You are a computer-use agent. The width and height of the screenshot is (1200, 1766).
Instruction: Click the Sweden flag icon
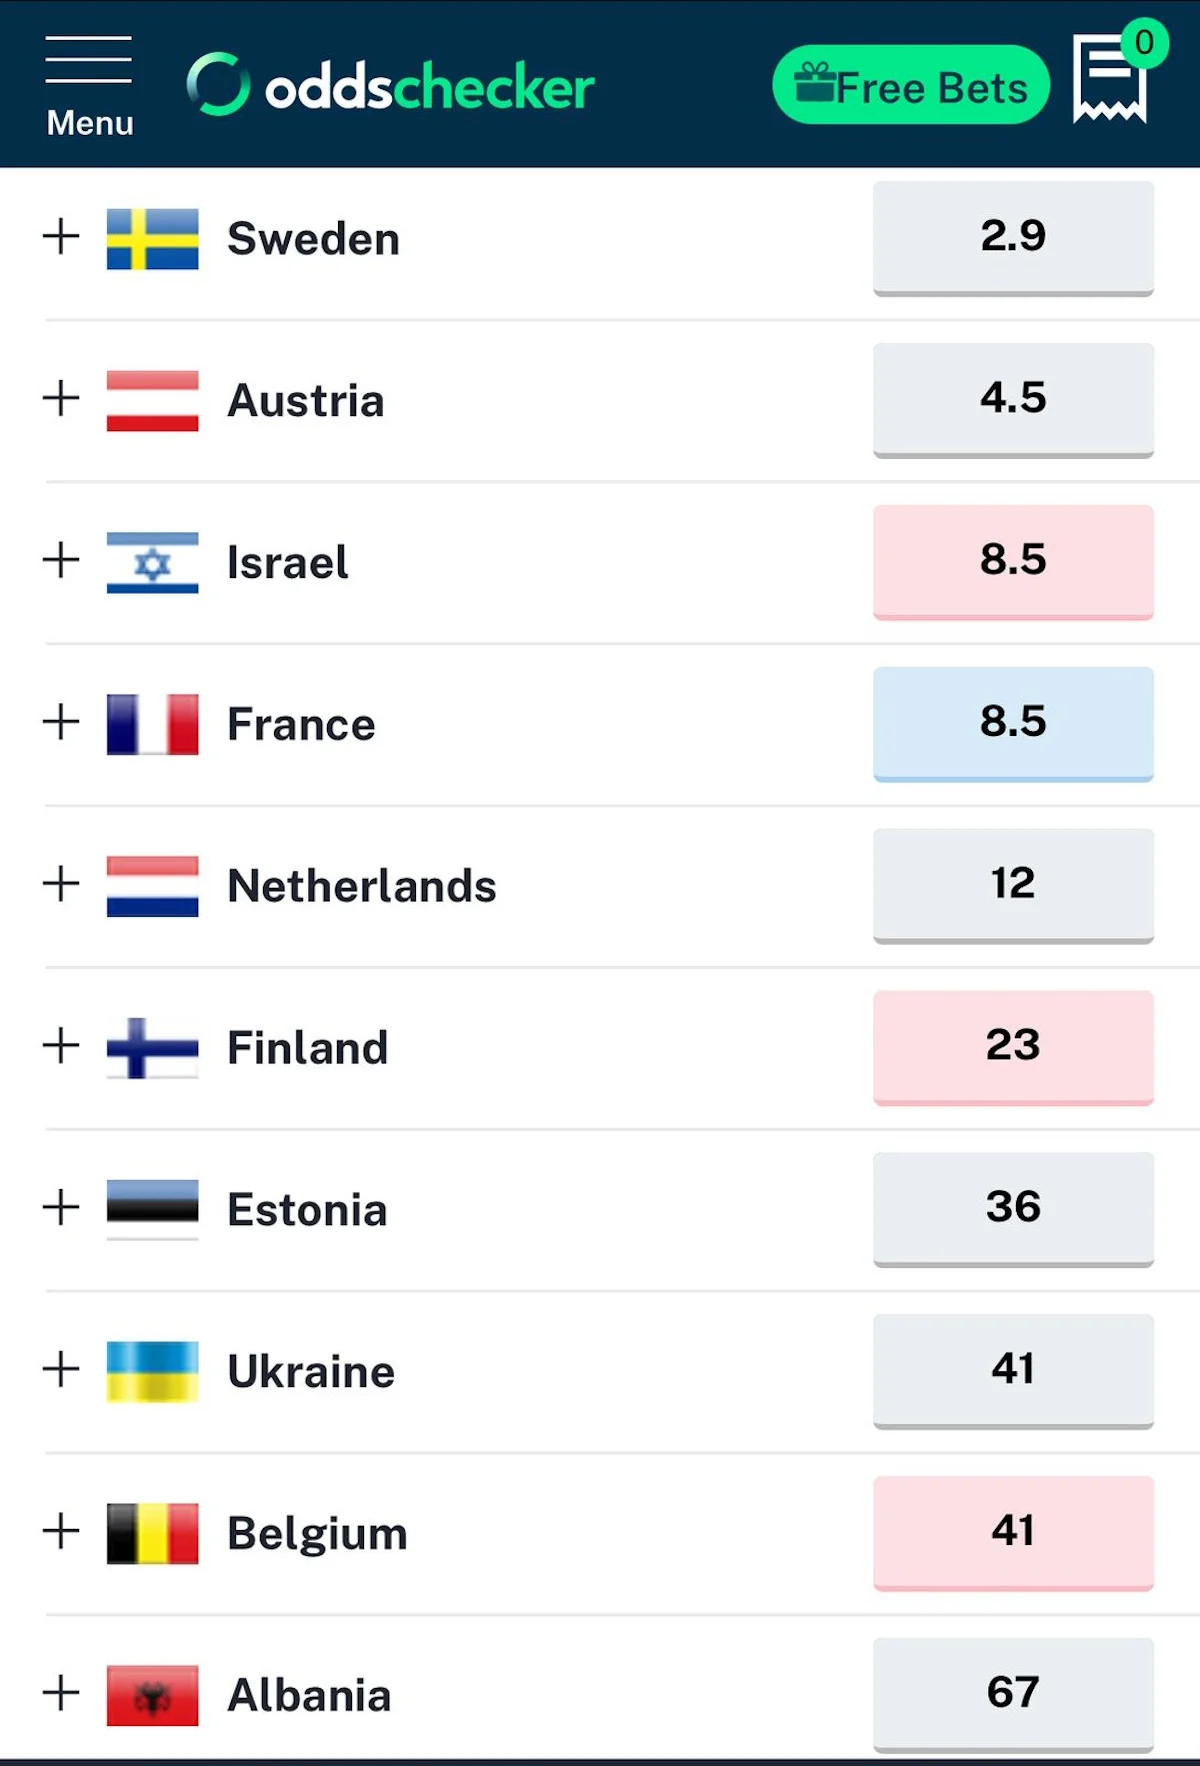click(x=152, y=239)
